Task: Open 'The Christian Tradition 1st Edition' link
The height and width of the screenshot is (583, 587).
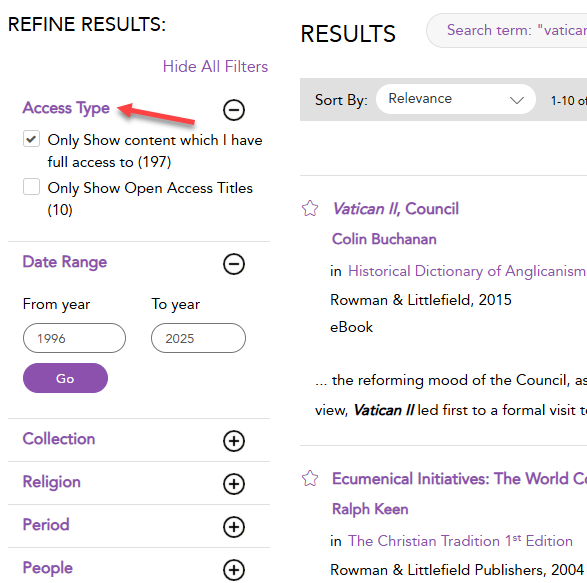Action: coord(460,541)
